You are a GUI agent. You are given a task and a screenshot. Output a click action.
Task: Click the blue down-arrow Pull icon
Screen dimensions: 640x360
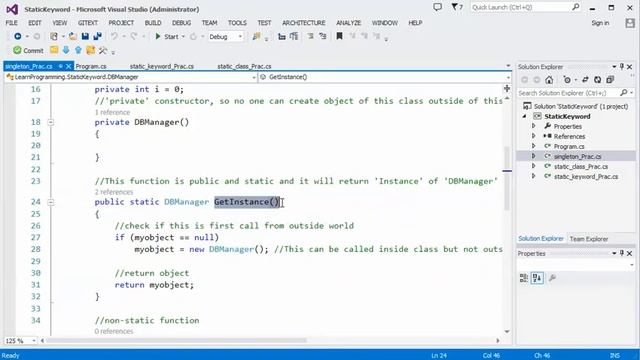tap(66, 50)
